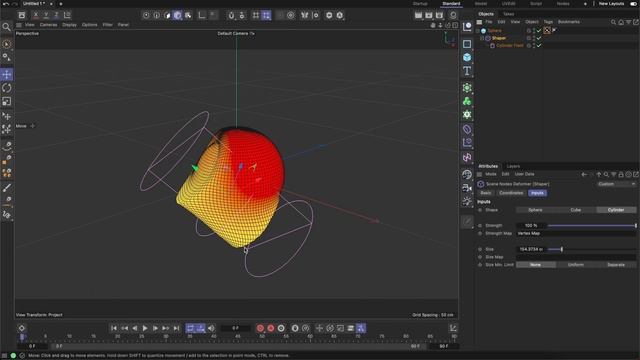Click the lock icon in Attributes manager
640x360 pixels.
coord(621,175)
